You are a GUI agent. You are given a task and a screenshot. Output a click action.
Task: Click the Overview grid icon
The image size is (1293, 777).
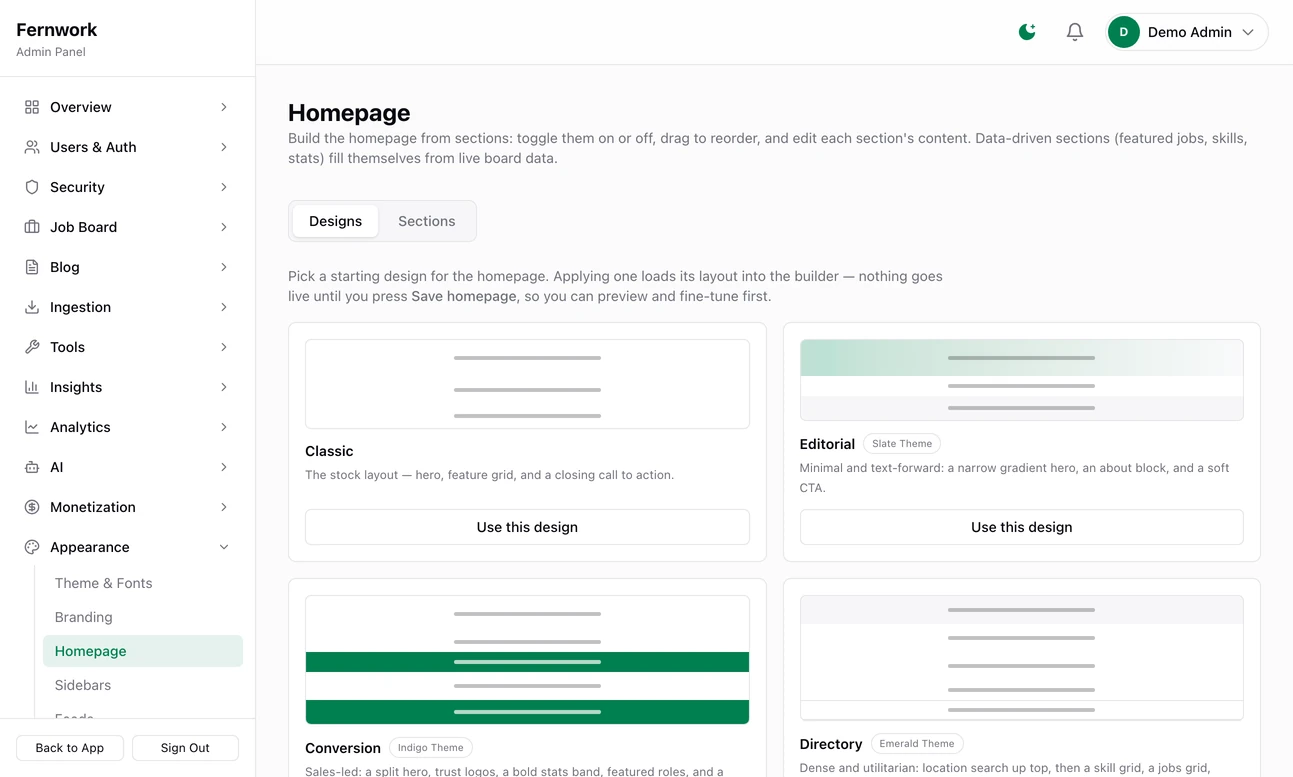[32, 107]
